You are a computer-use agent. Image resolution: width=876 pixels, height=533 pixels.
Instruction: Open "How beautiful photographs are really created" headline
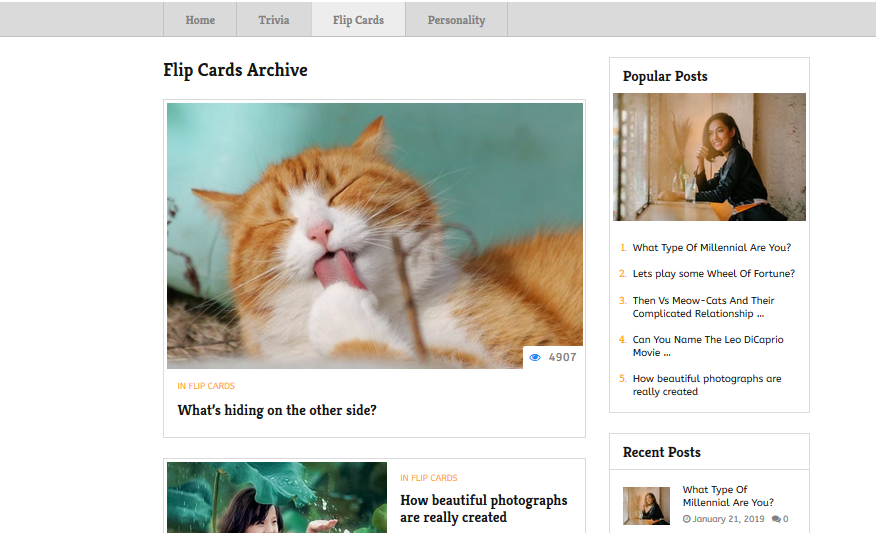pos(484,508)
